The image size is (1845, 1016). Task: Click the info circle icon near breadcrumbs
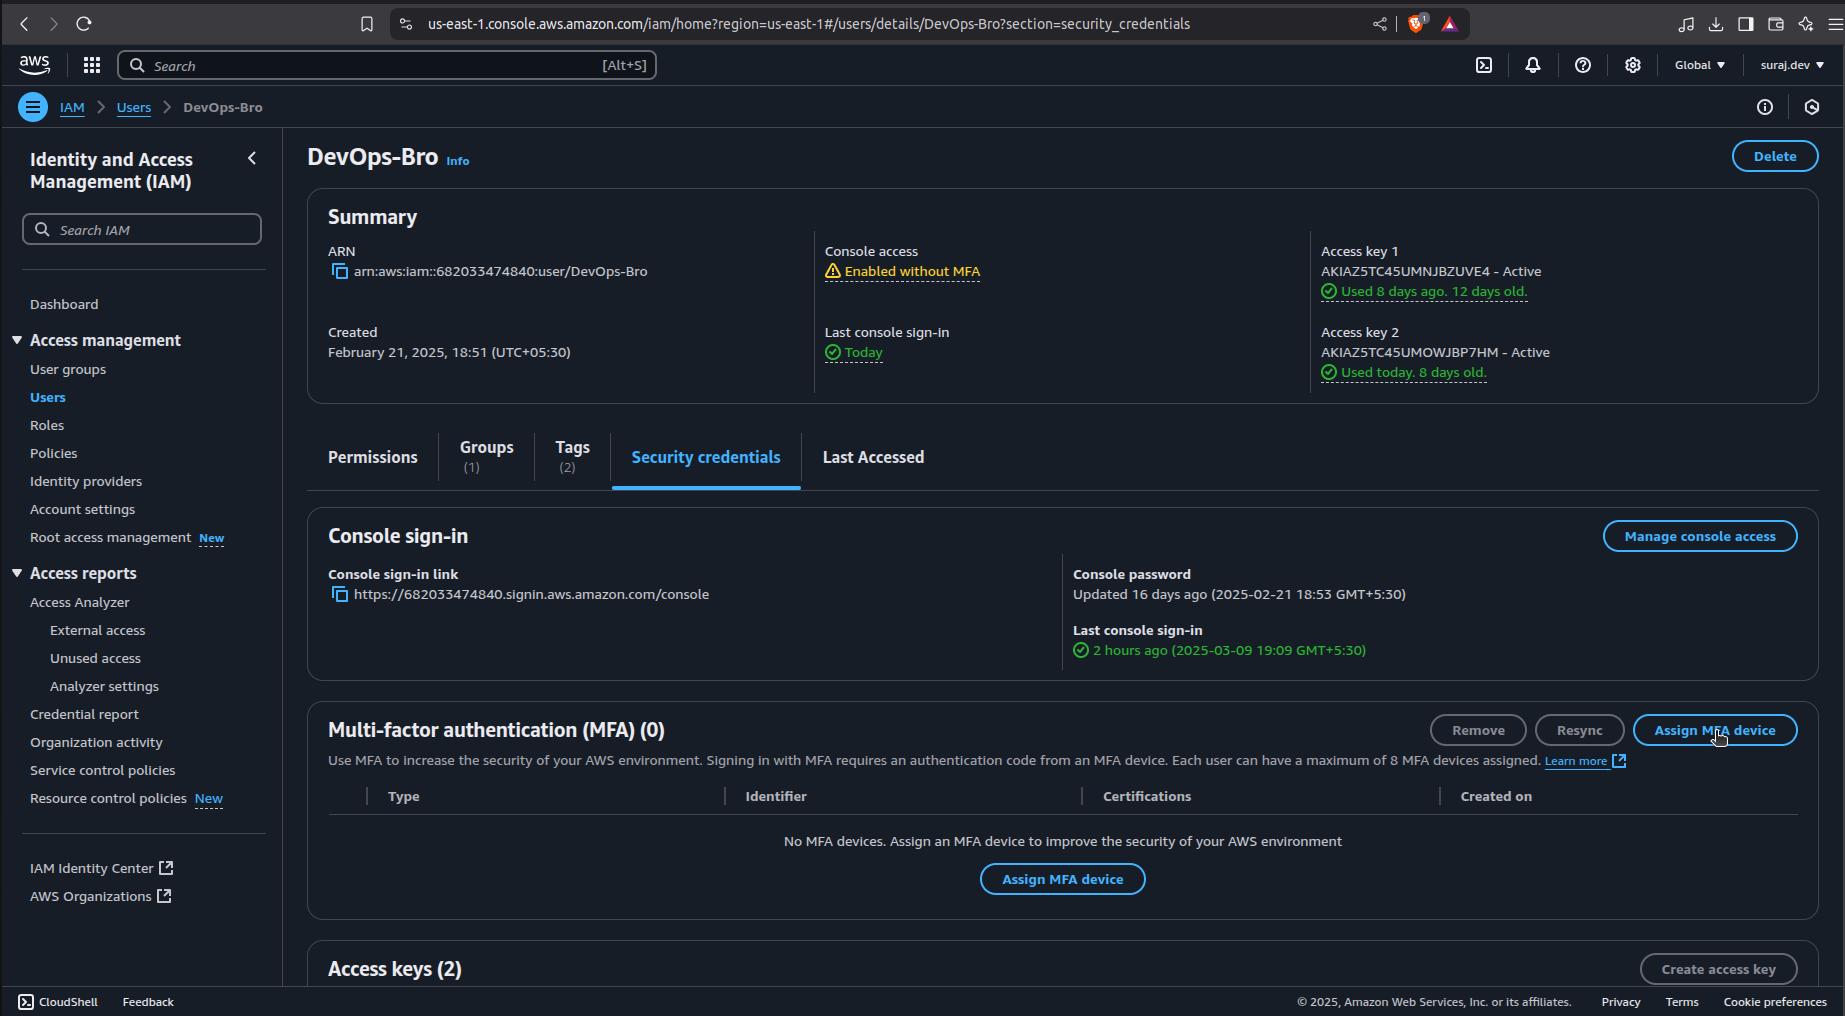pyautogui.click(x=1765, y=107)
